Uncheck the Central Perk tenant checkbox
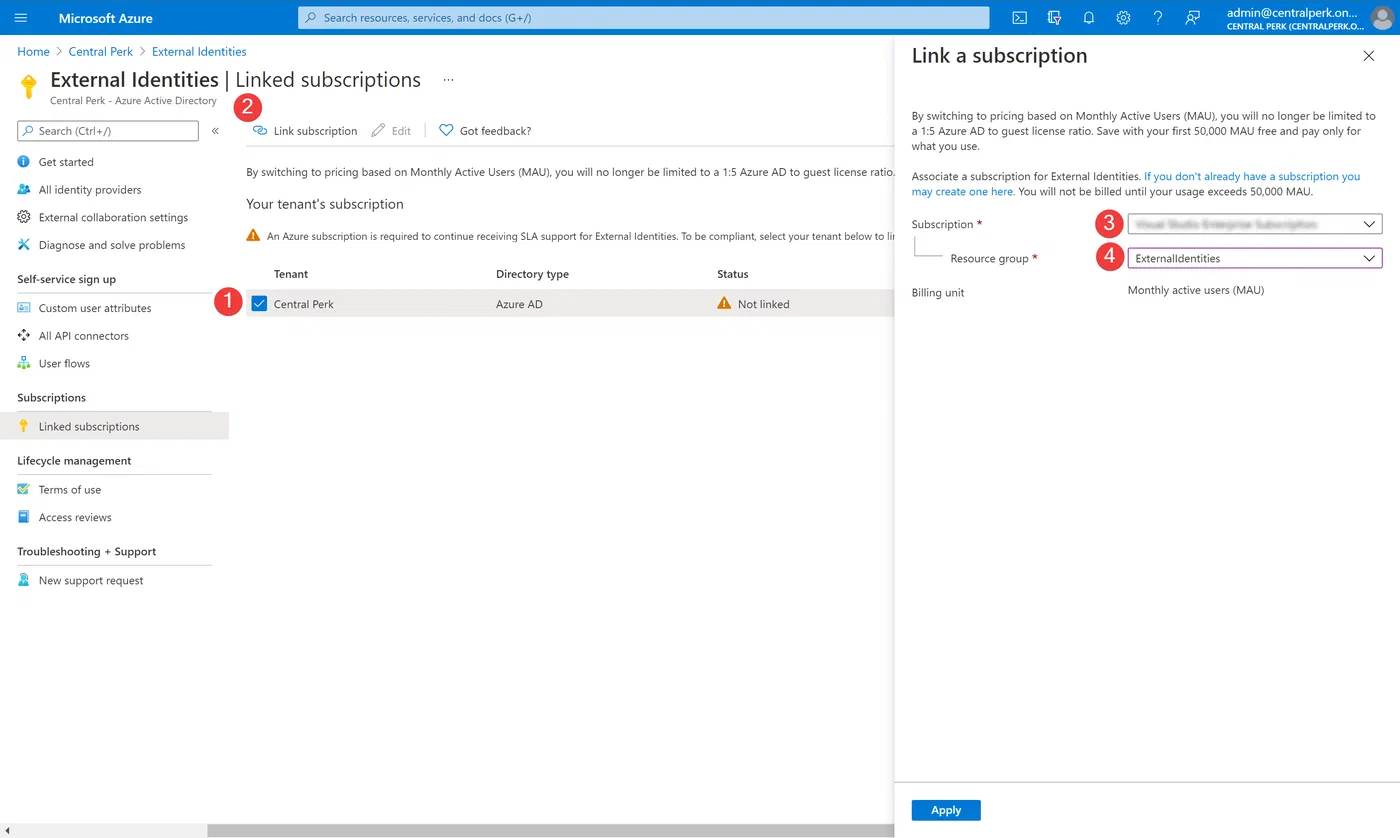This screenshot has width=1400, height=838. [259, 304]
